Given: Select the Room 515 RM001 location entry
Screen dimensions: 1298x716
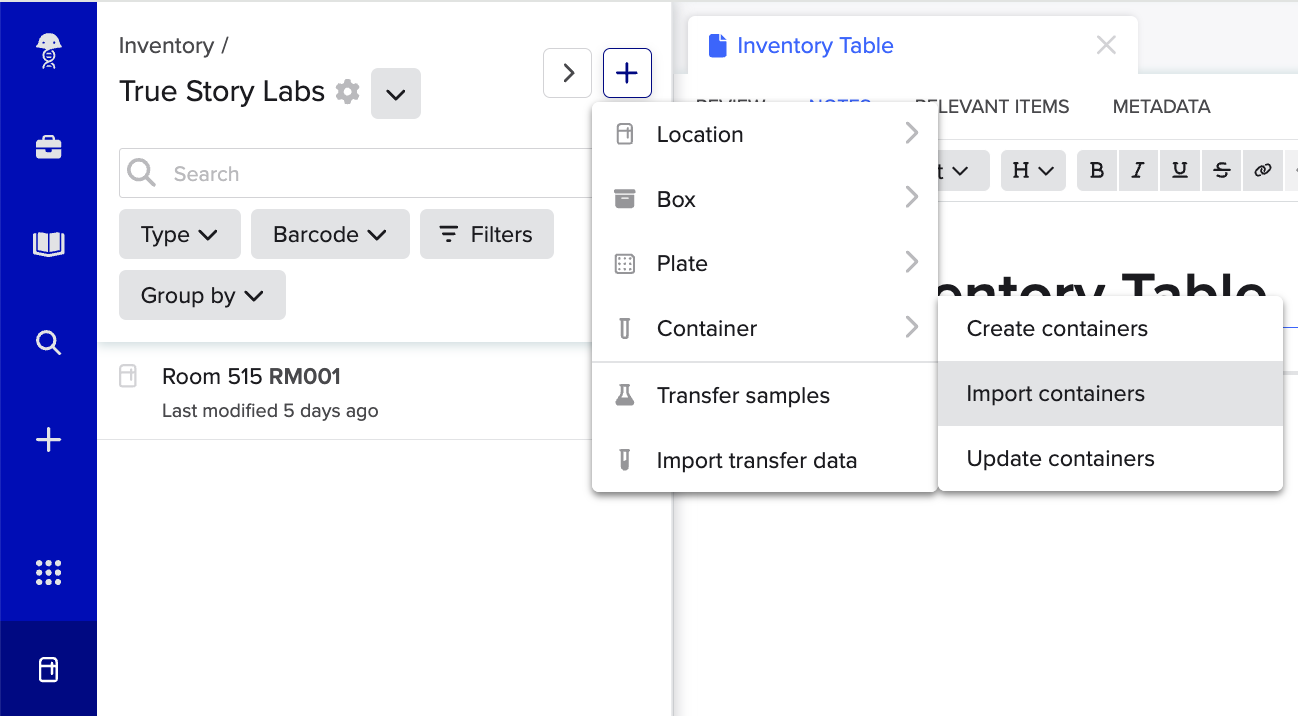Looking at the screenshot, I should tap(251, 376).
